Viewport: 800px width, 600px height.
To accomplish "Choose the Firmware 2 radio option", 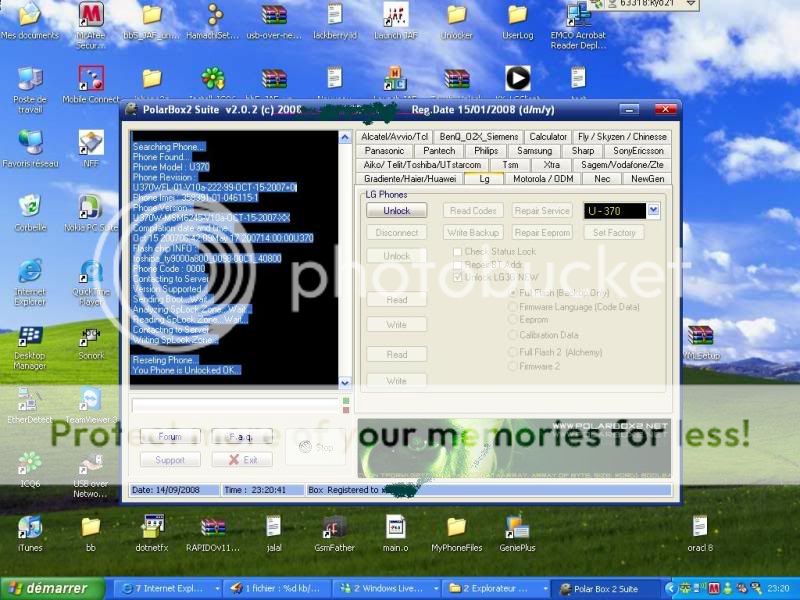I will pyautogui.click(x=513, y=366).
